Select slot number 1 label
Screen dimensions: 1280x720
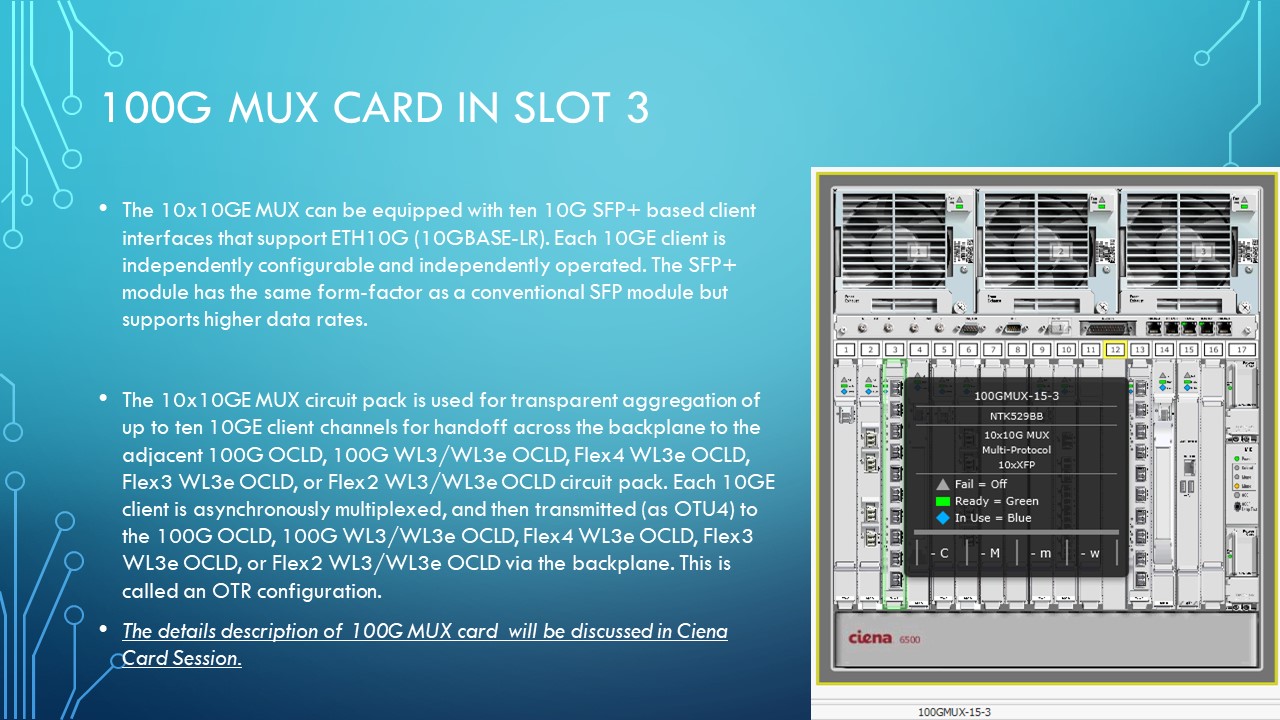click(846, 349)
